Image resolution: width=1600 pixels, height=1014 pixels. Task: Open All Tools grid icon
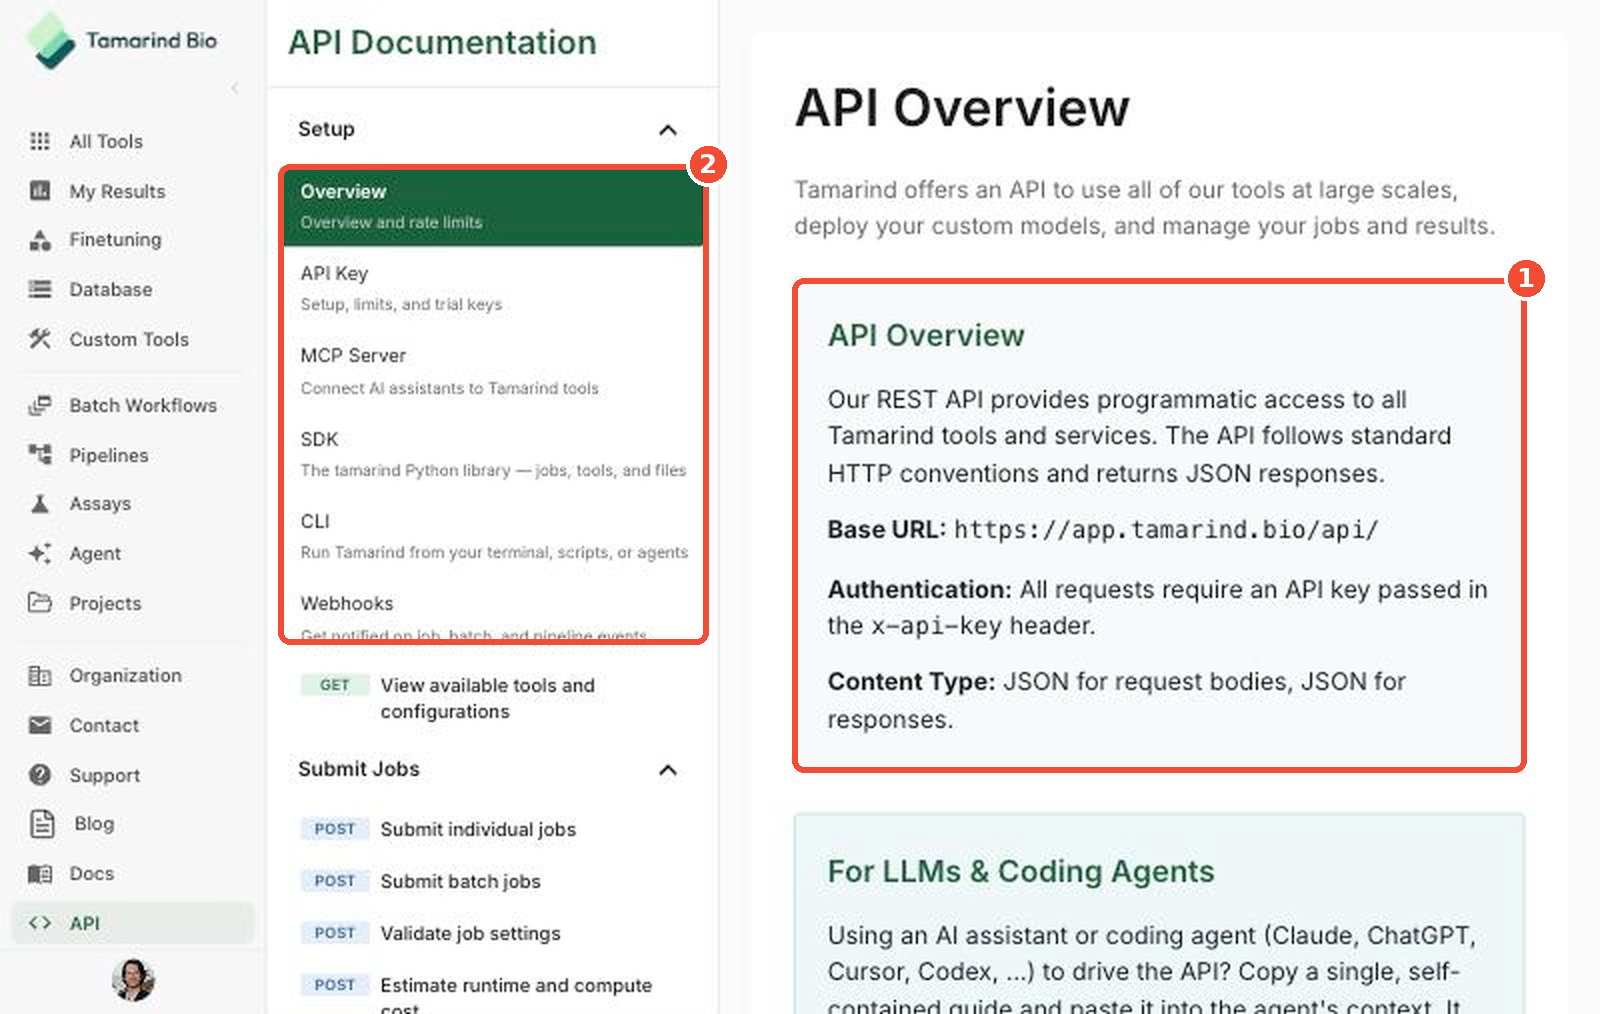[x=40, y=141]
